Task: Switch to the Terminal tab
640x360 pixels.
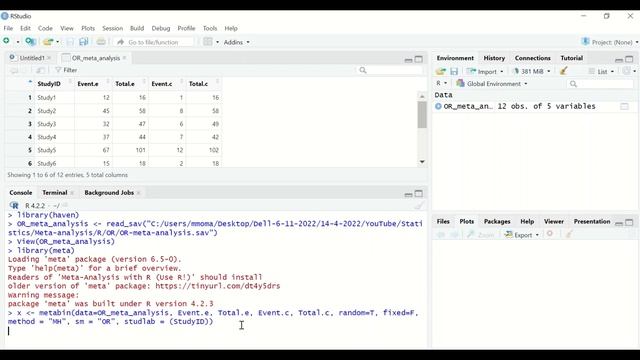Action: 55,193
